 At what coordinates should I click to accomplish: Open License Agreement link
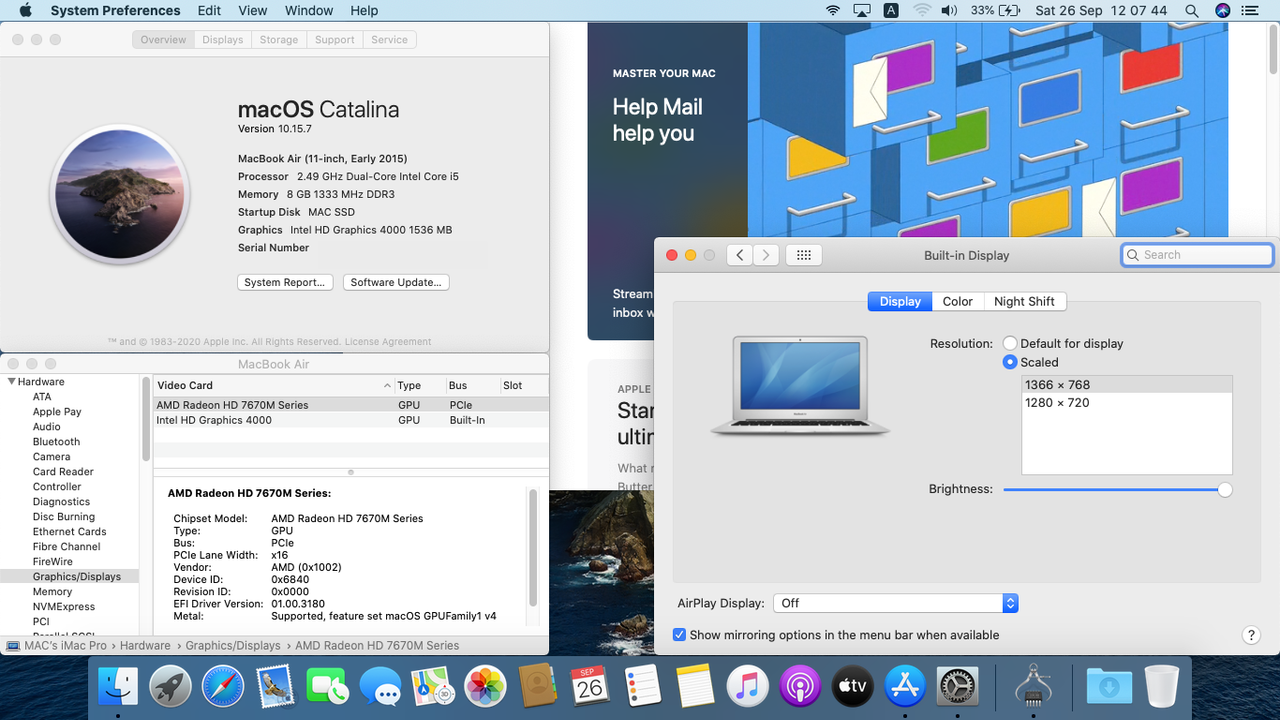tap(388, 342)
